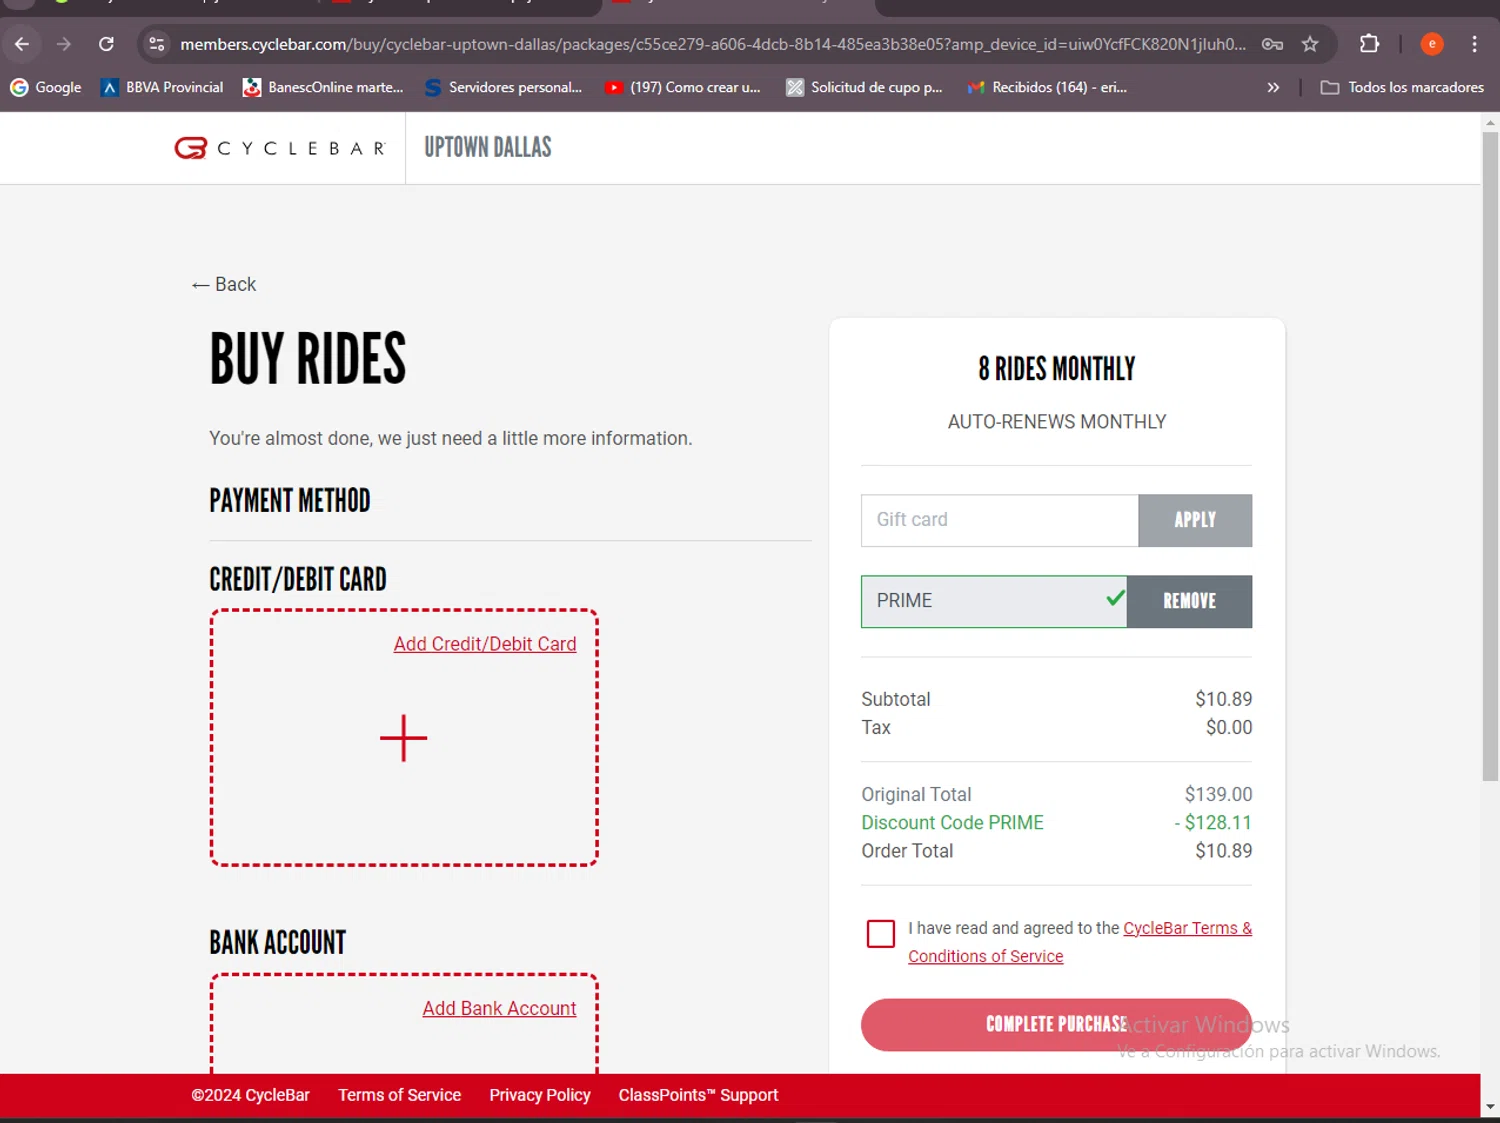Open Todos los marcadores folder

coord(1402,87)
